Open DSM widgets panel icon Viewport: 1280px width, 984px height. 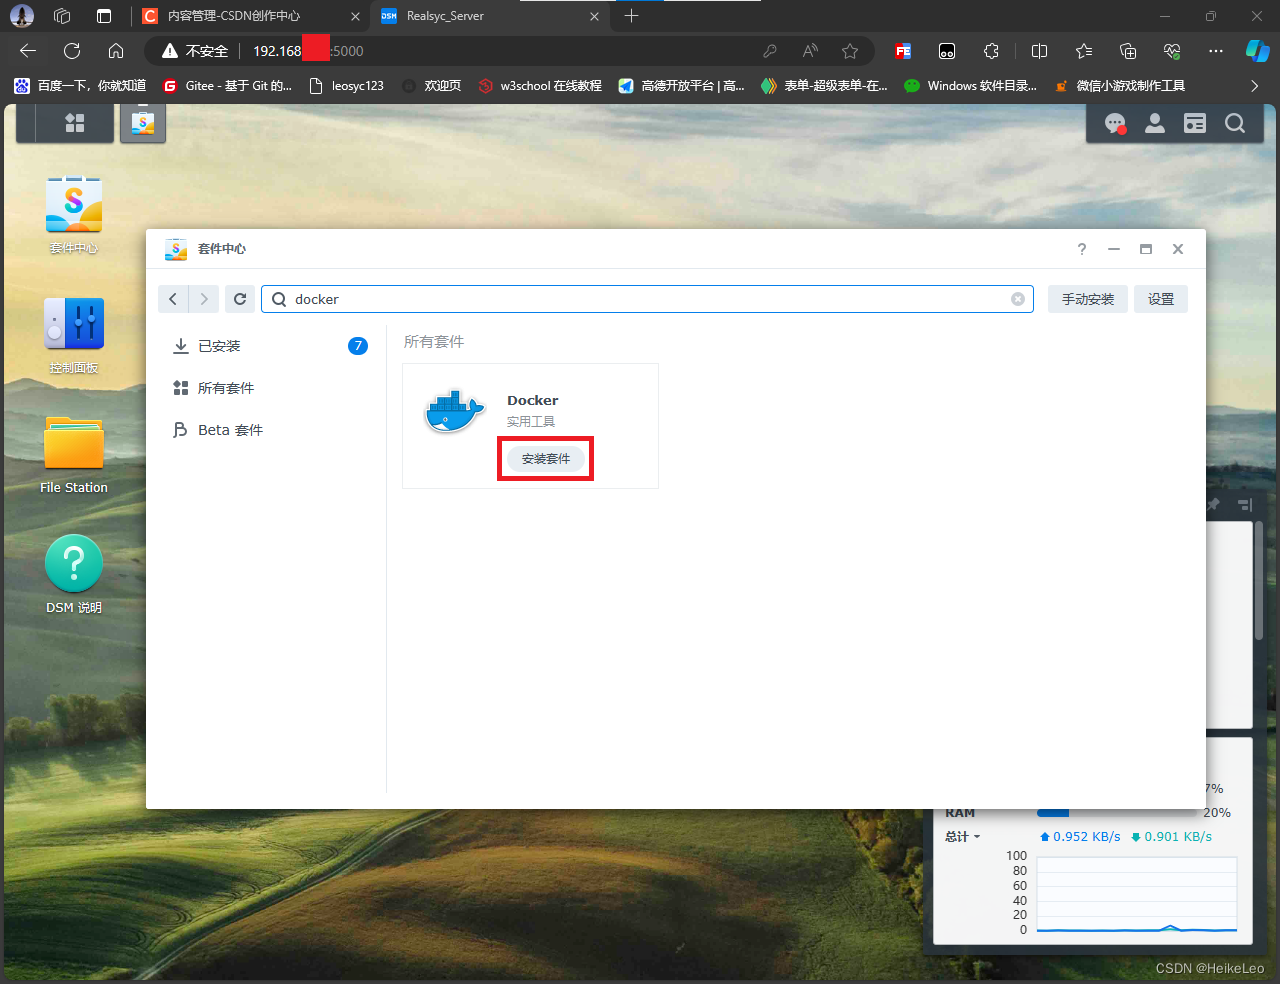pyautogui.click(x=1195, y=123)
